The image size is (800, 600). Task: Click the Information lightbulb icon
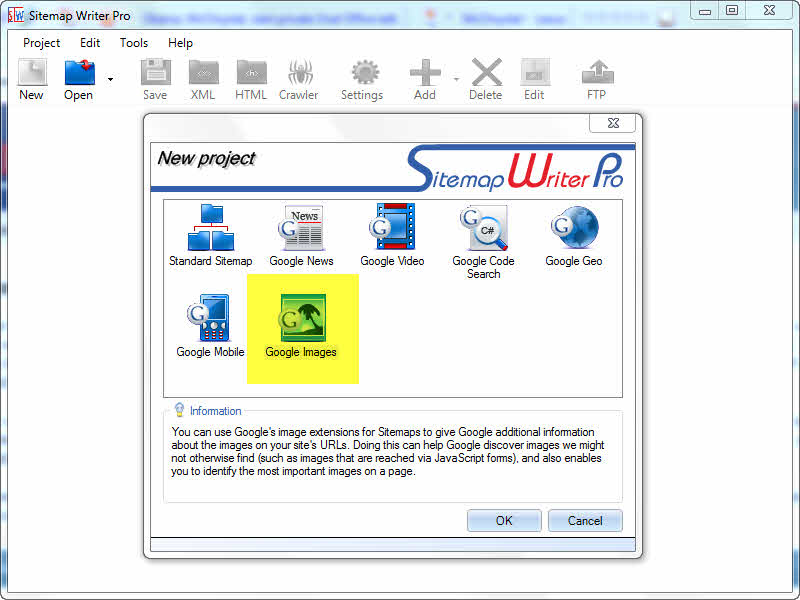[x=179, y=409]
